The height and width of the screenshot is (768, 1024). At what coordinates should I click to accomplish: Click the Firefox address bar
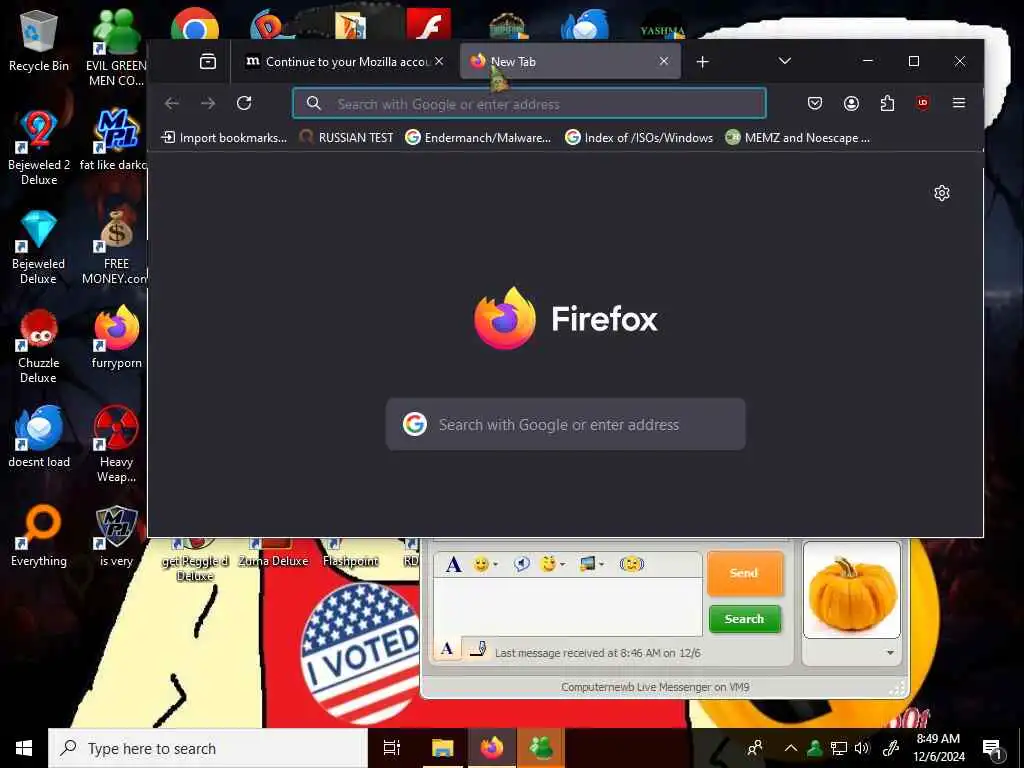pyautogui.click(x=529, y=103)
